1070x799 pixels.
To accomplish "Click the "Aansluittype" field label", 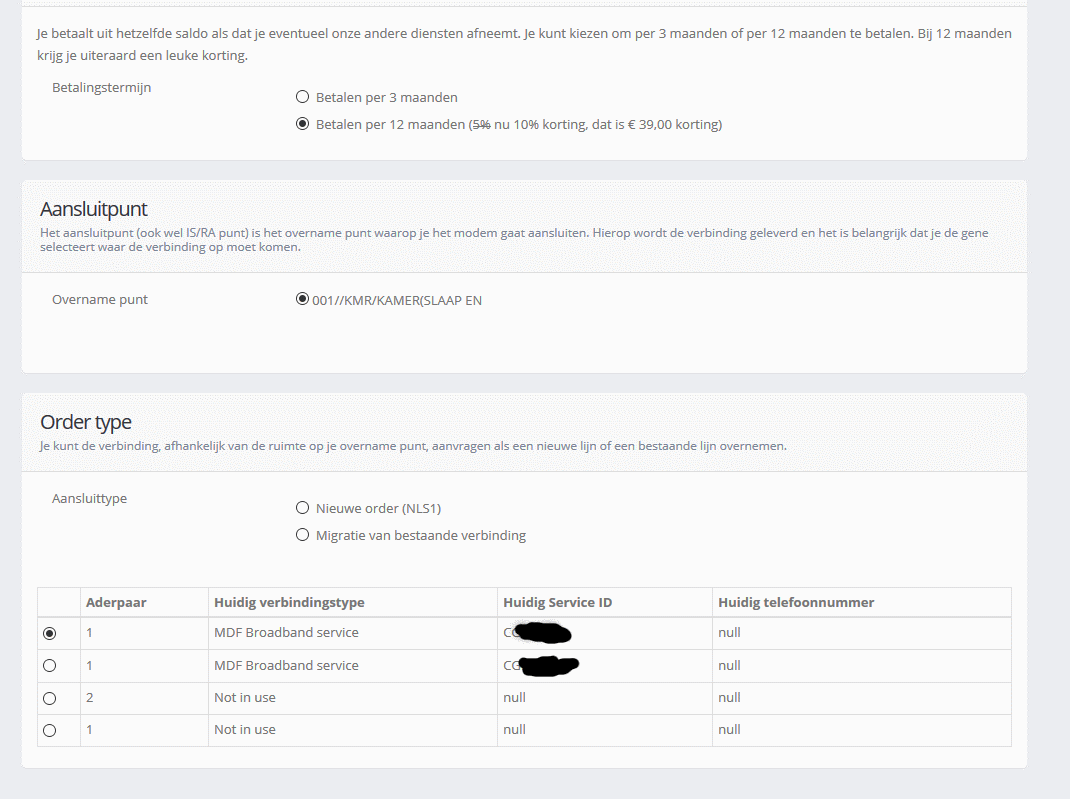I will tap(89, 498).
